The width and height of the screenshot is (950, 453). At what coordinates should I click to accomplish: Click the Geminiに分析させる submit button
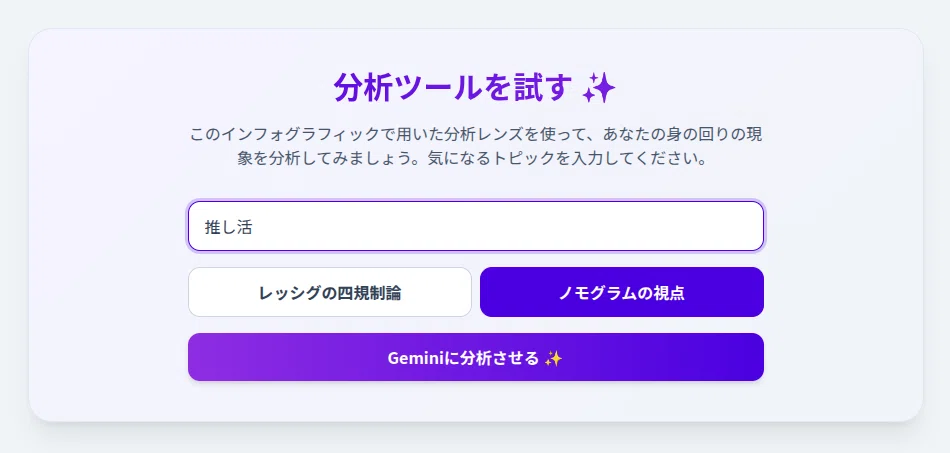pyautogui.click(x=476, y=357)
